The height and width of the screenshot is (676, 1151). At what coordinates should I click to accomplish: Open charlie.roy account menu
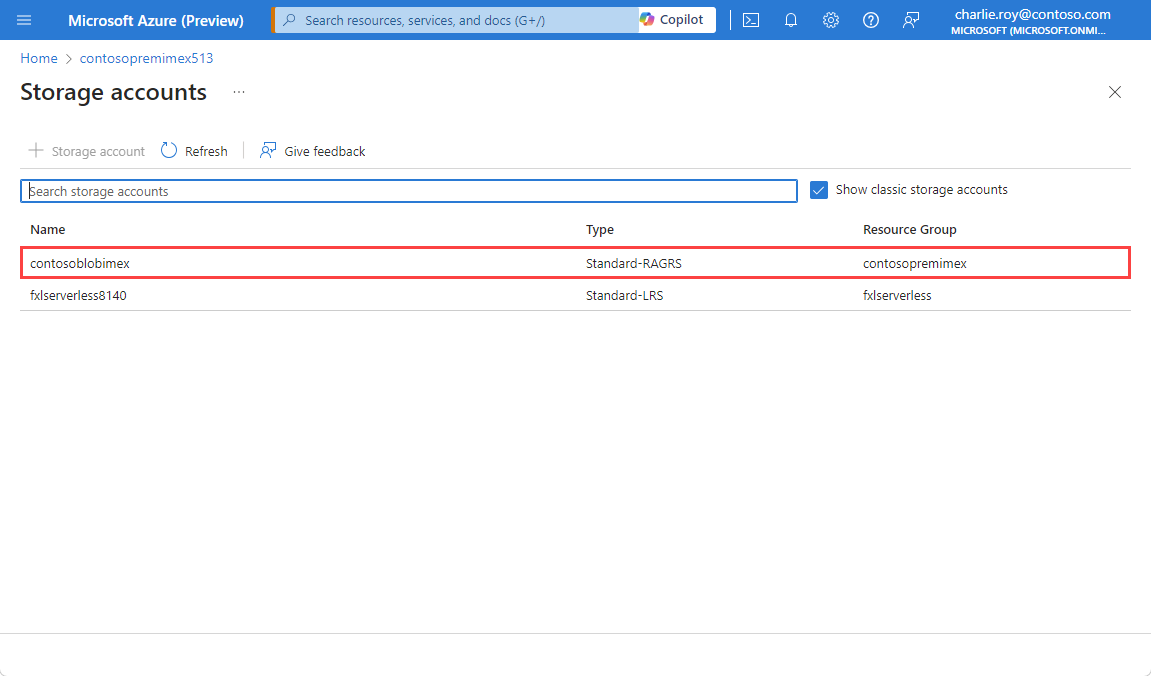click(1032, 20)
